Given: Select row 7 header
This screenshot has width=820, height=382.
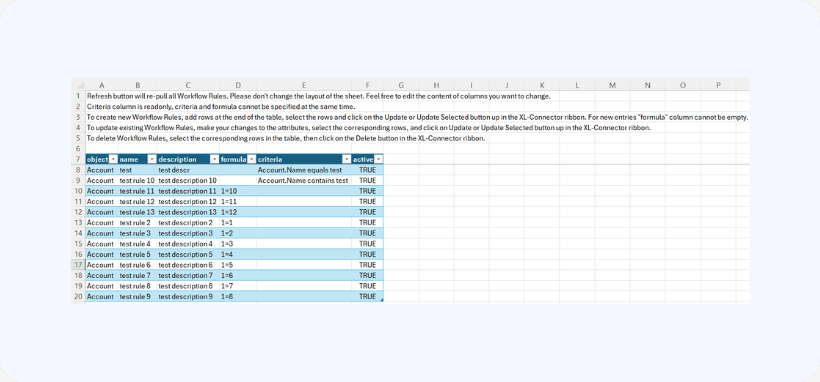Looking at the screenshot, I should coord(78,159).
